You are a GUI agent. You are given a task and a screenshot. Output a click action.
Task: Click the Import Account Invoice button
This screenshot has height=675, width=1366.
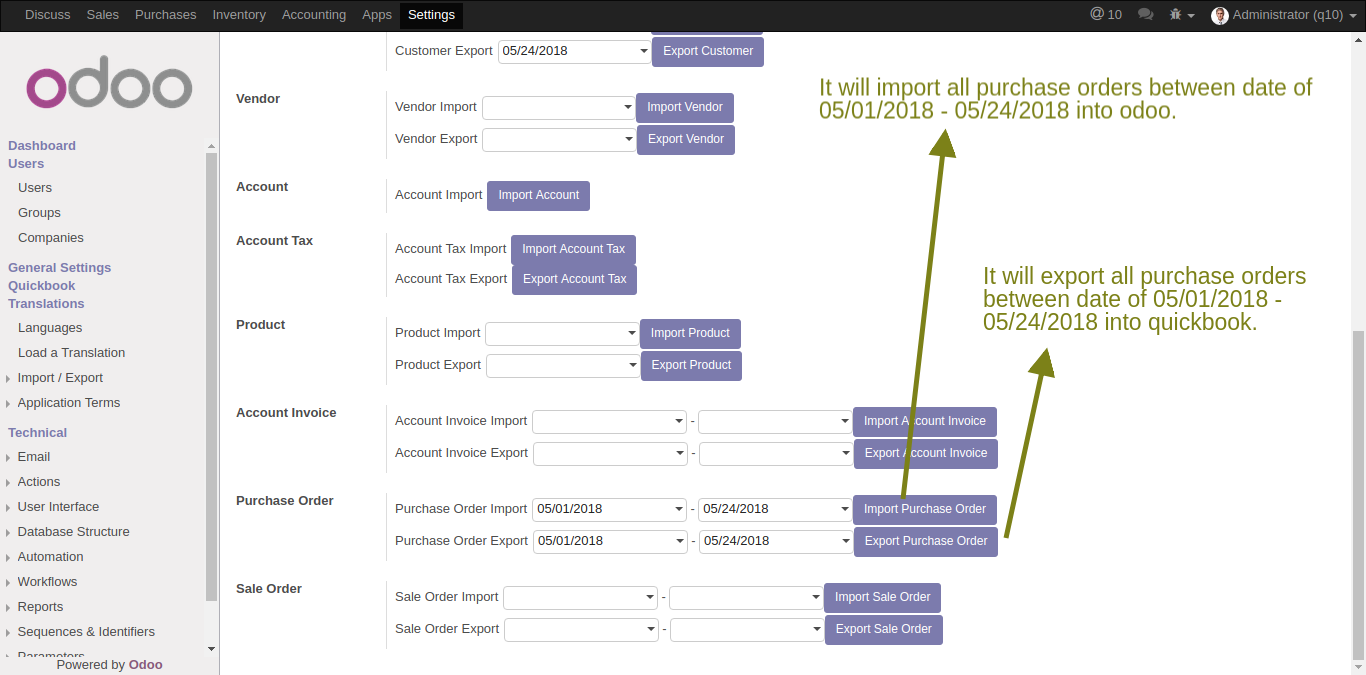point(925,421)
